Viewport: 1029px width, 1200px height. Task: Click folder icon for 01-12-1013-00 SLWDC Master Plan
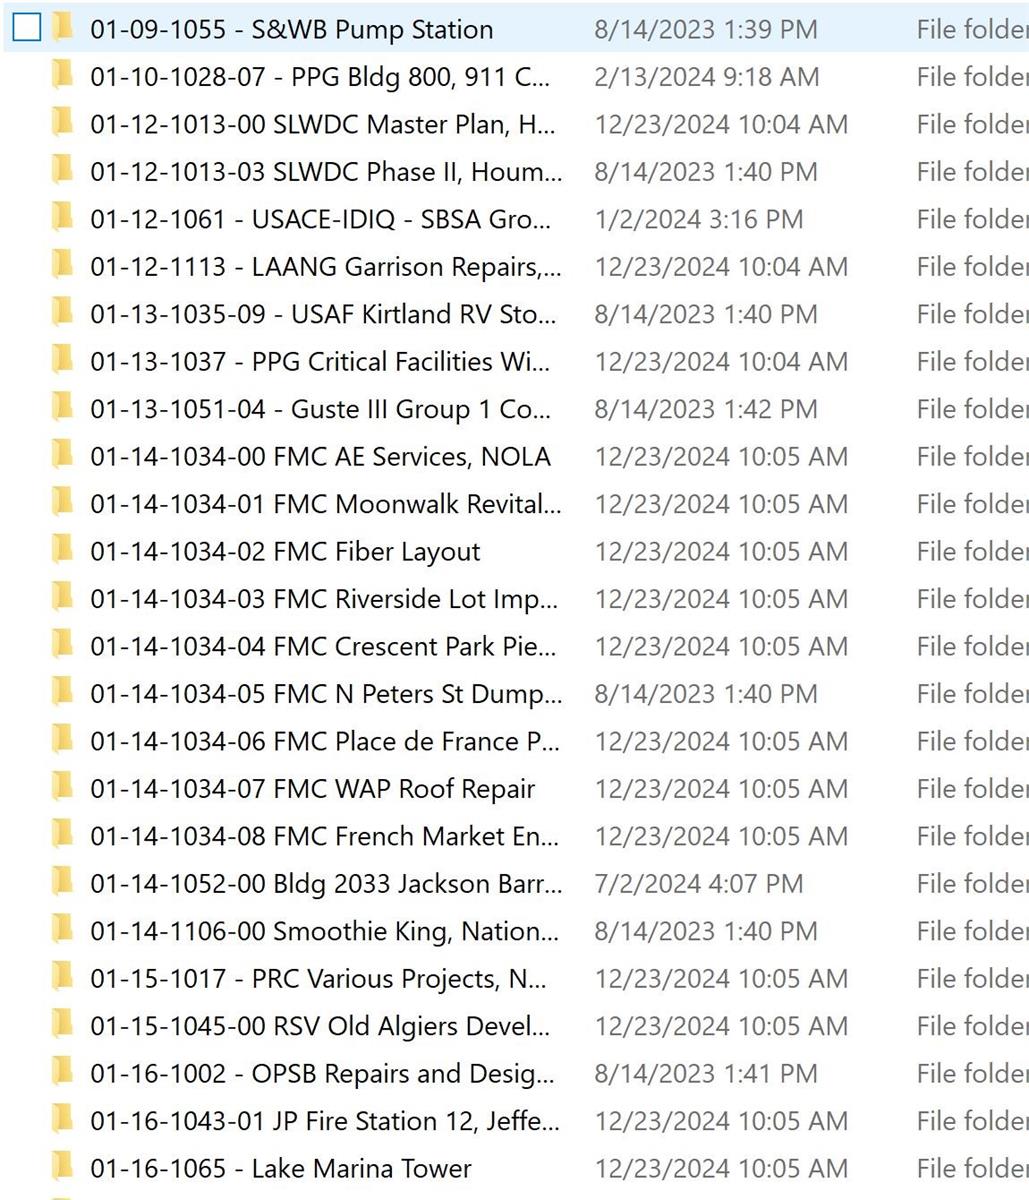(x=63, y=123)
